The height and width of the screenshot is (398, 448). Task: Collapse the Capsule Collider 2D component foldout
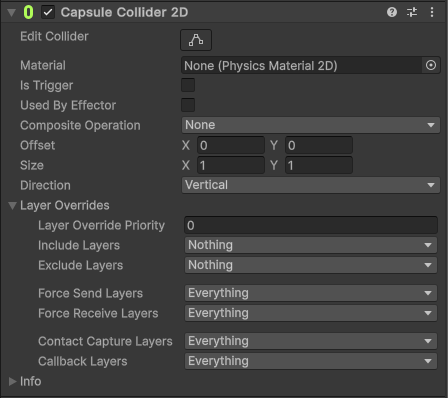click(12, 13)
